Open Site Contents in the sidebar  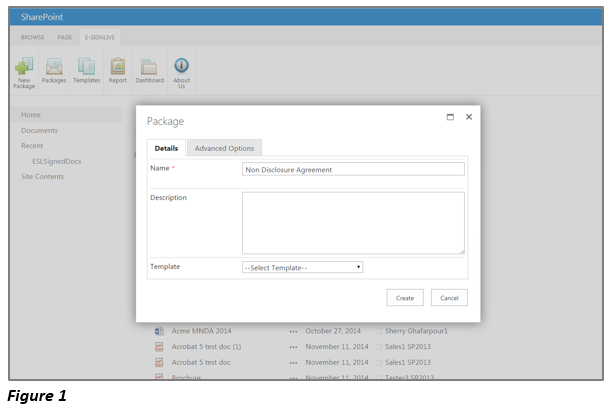click(x=43, y=176)
